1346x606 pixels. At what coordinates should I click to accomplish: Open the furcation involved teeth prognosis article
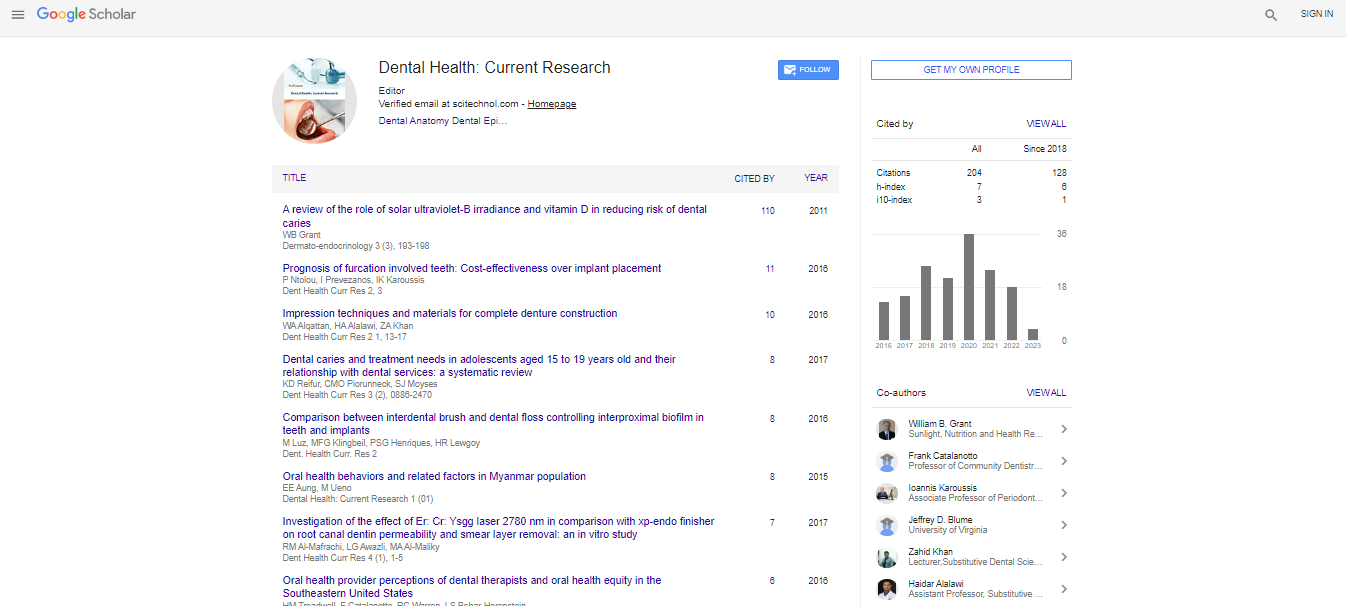pos(472,268)
